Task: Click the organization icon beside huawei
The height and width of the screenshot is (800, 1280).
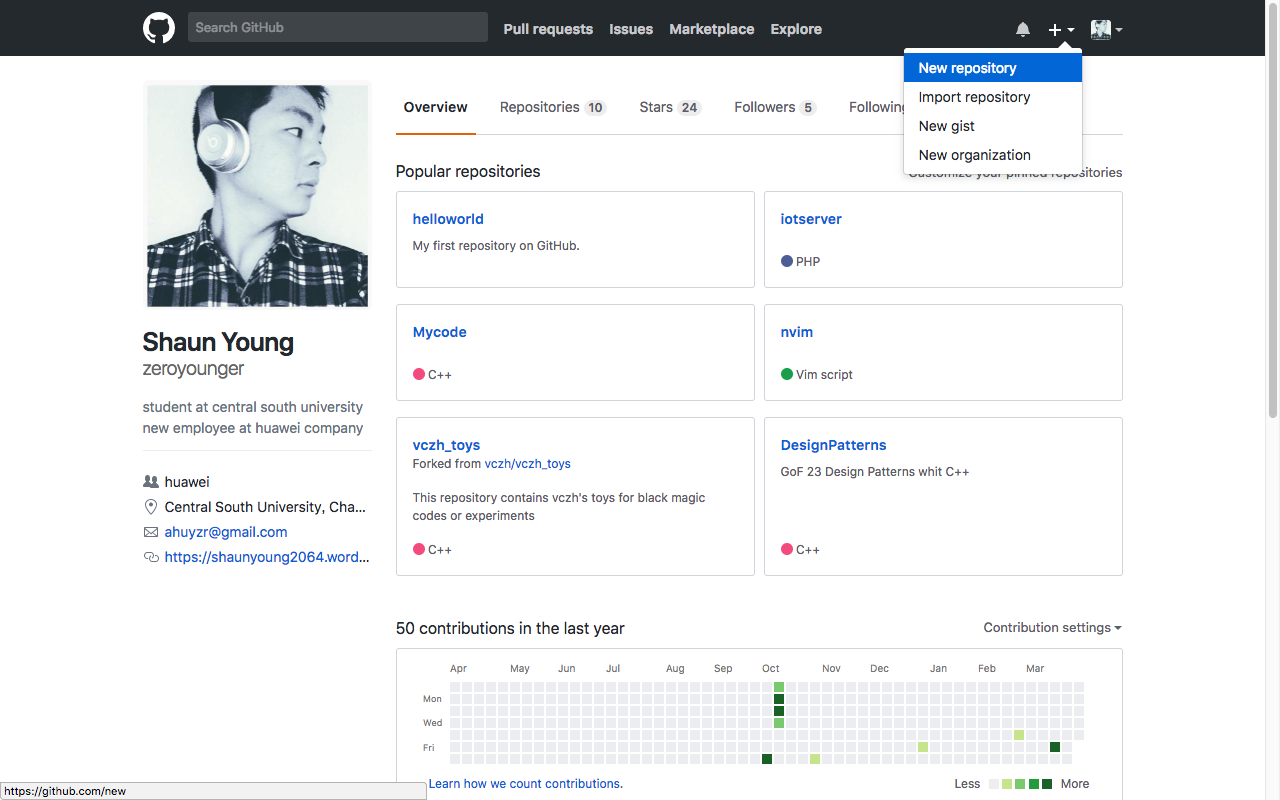Action: point(151,481)
